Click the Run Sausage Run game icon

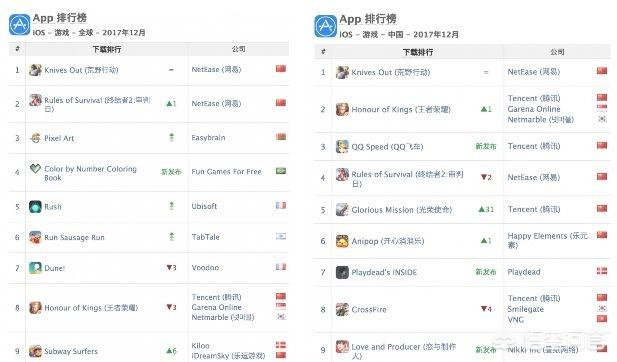35,237
